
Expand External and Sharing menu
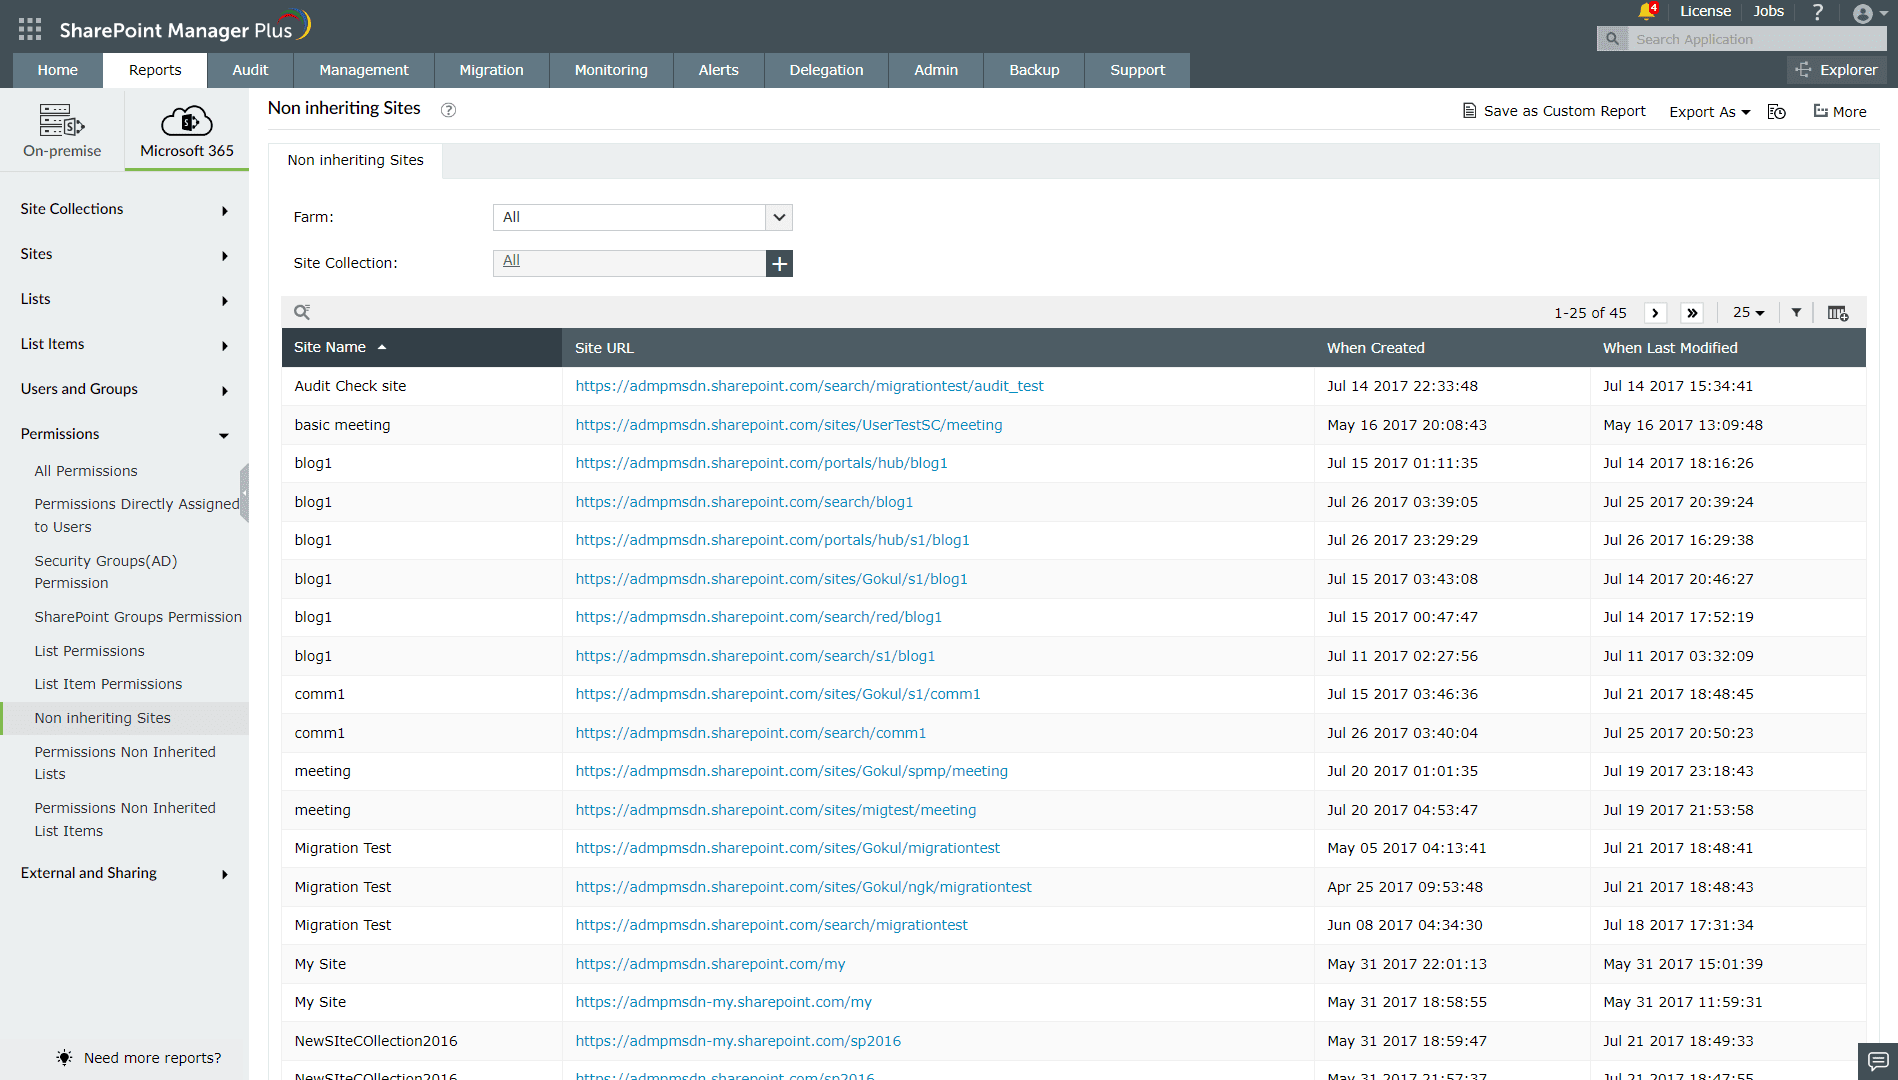tap(124, 873)
